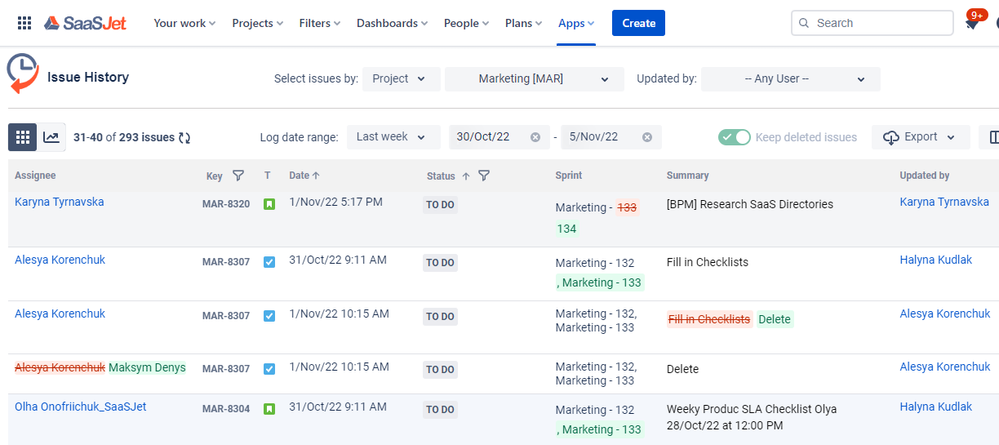Image resolution: width=999 pixels, height=445 pixels.
Task: Open the notifications bell with 9+ badge
Action: point(972,22)
